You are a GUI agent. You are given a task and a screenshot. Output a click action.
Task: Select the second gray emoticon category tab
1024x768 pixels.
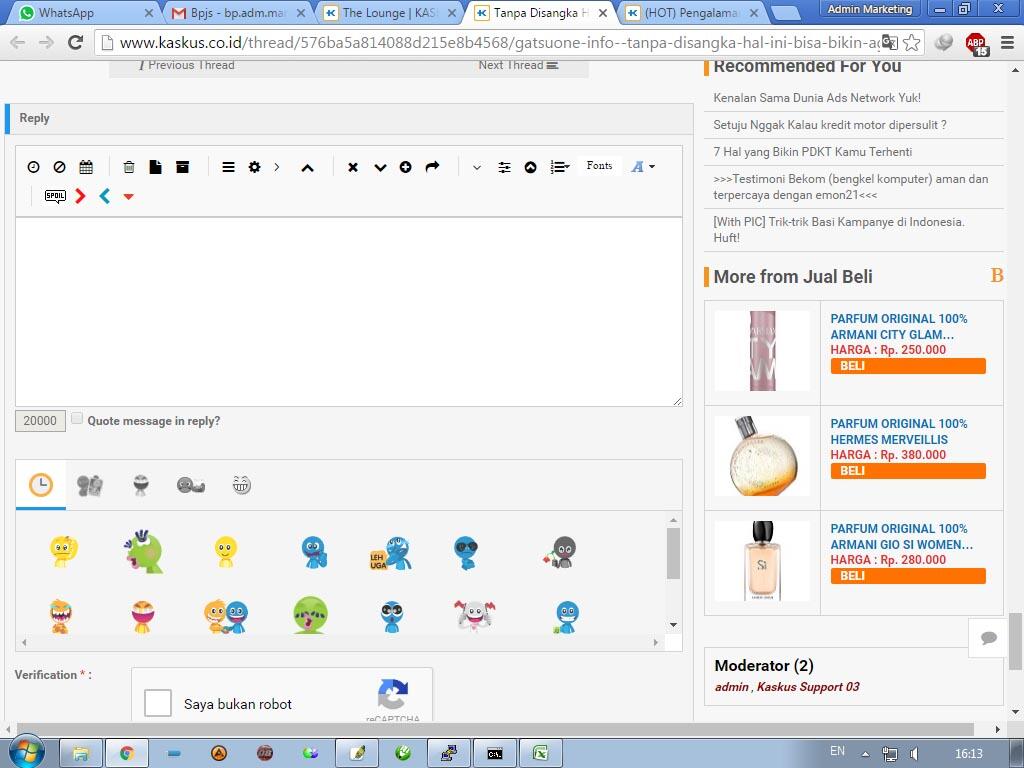point(140,485)
